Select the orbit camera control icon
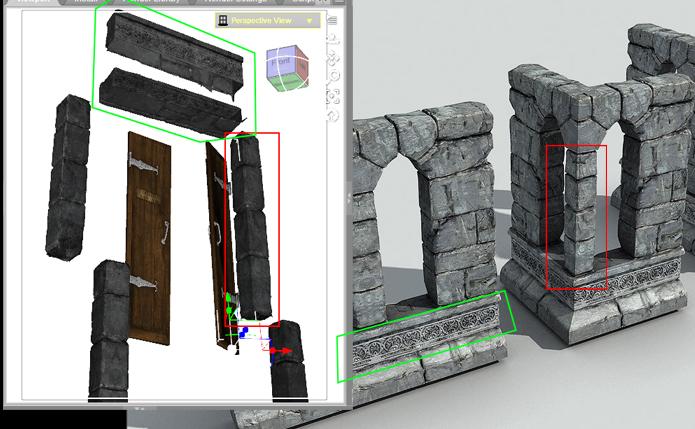The image size is (695, 429). (x=333, y=39)
